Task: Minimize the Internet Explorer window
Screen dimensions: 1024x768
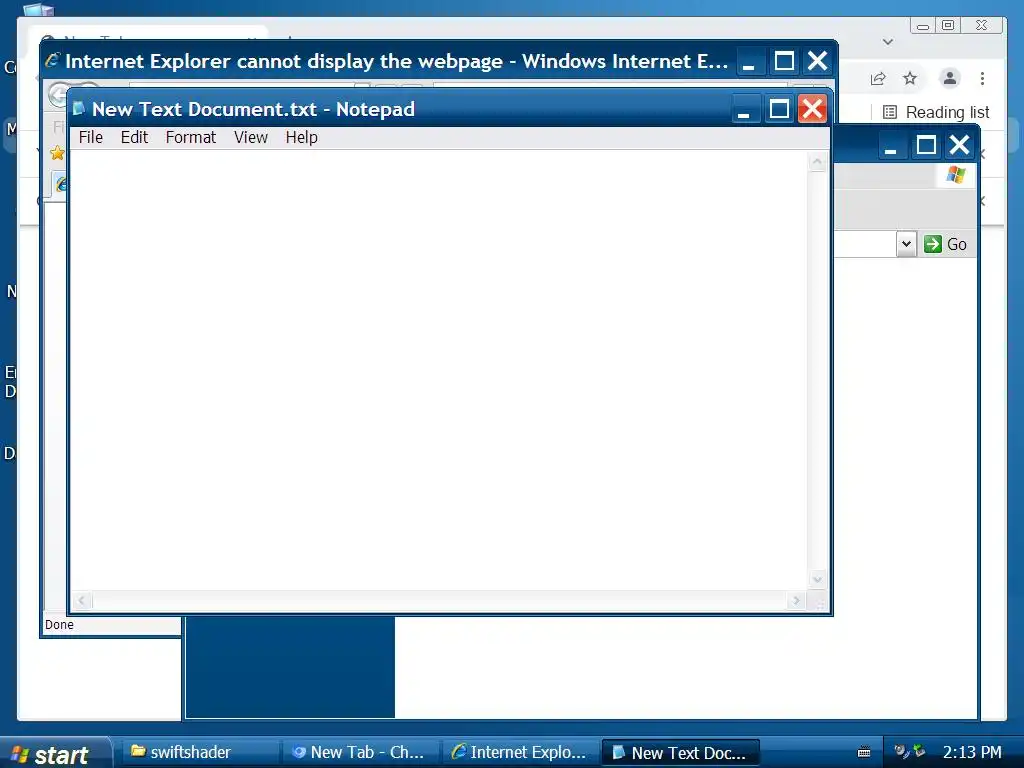Action: coord(749,61)
